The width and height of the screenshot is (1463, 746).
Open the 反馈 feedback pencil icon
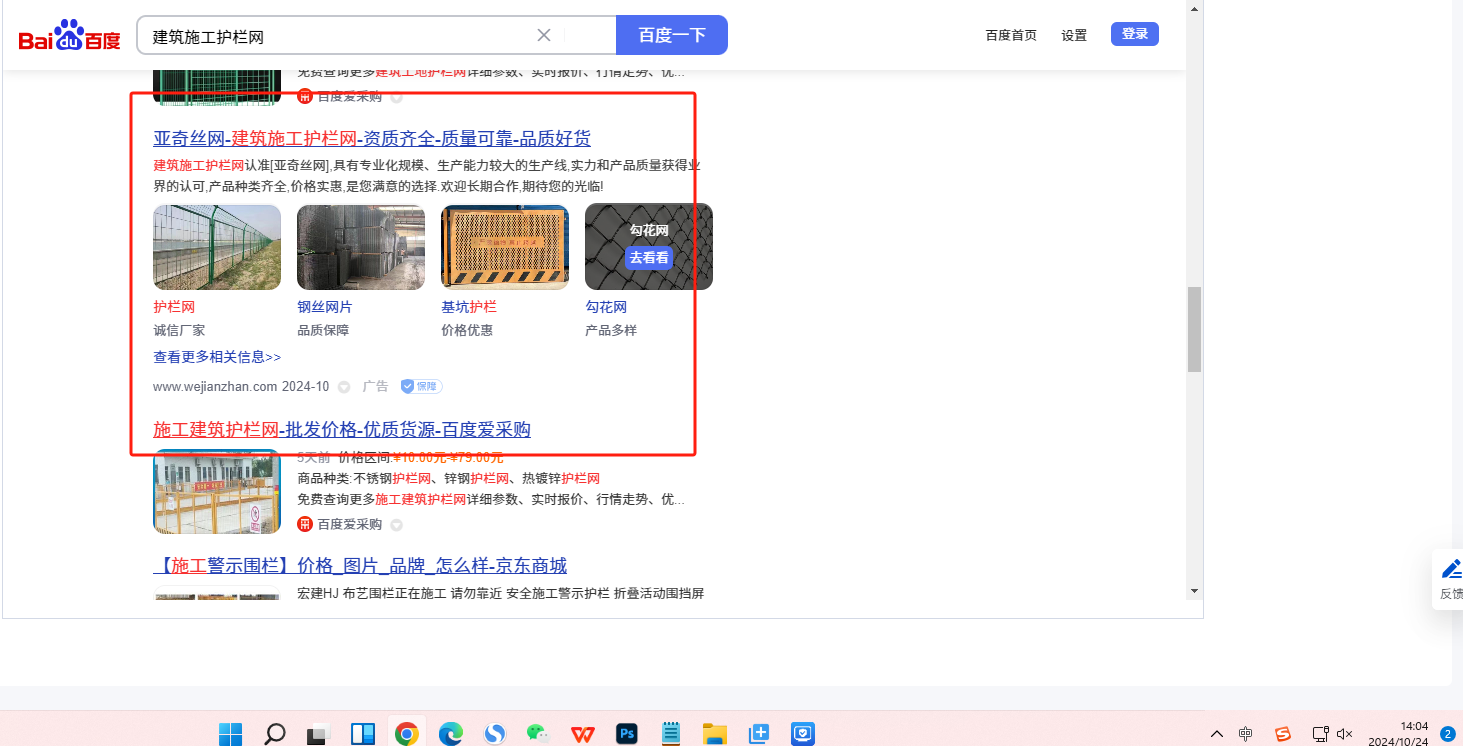1451,570
